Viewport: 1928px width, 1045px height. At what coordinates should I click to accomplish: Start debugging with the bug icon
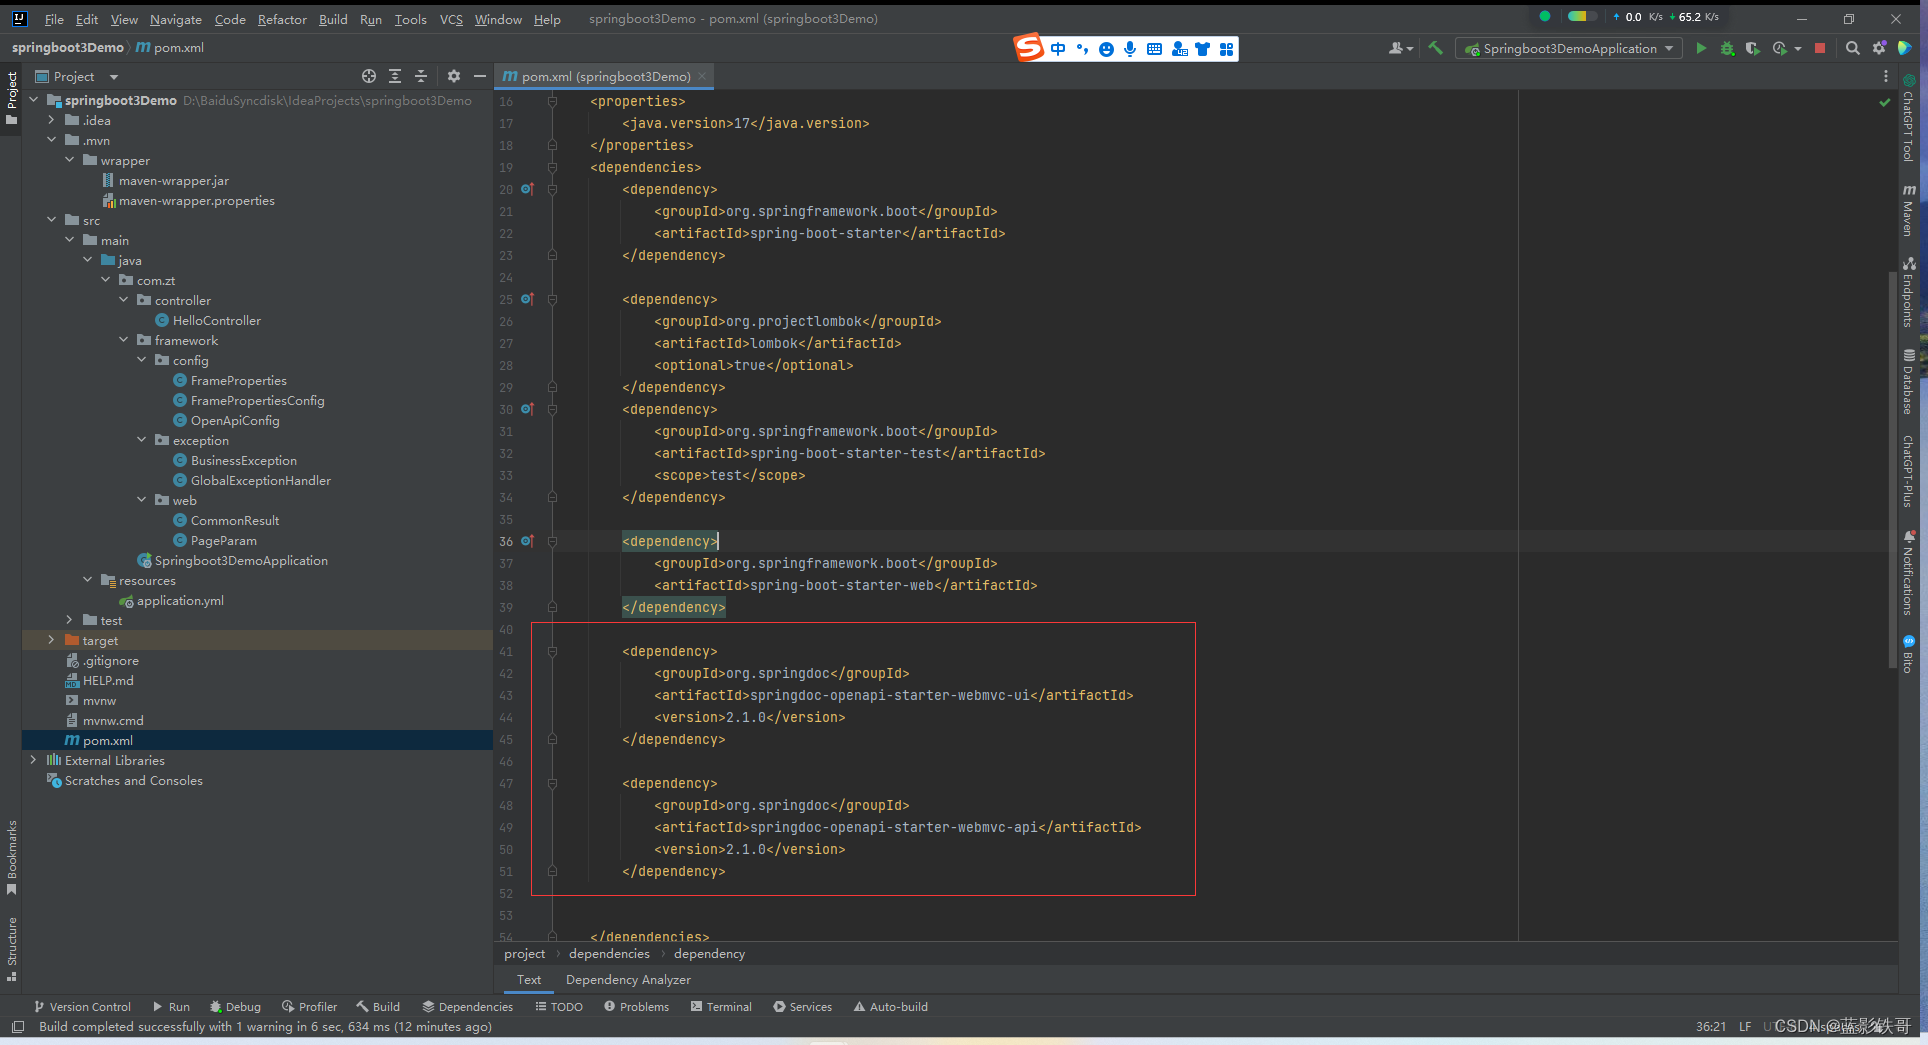tap(1727, 48)
